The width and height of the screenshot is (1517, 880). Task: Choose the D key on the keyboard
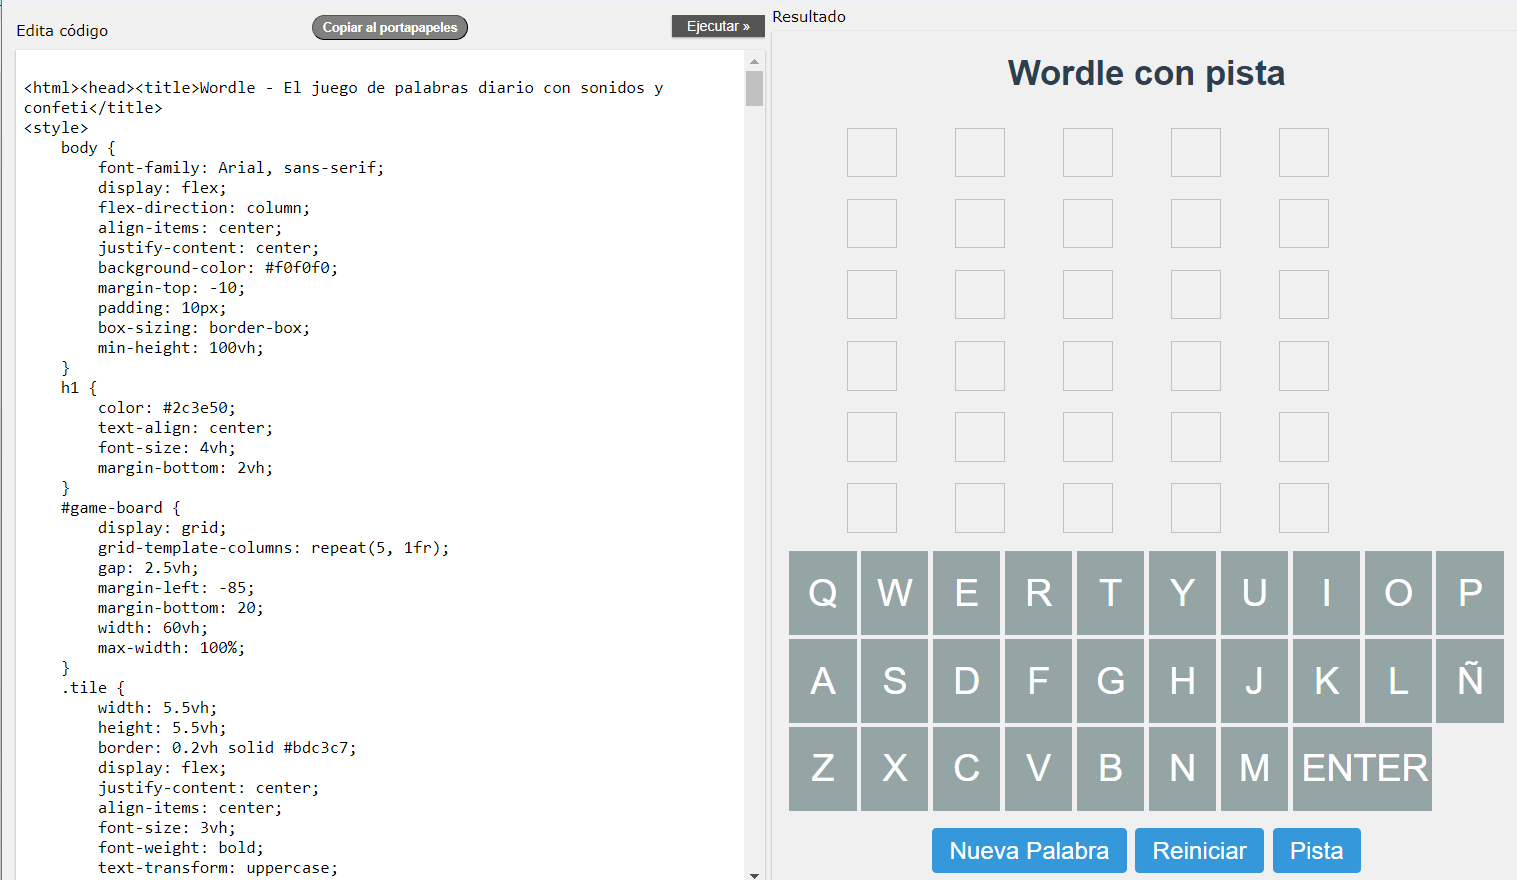[x=967, y=681]
